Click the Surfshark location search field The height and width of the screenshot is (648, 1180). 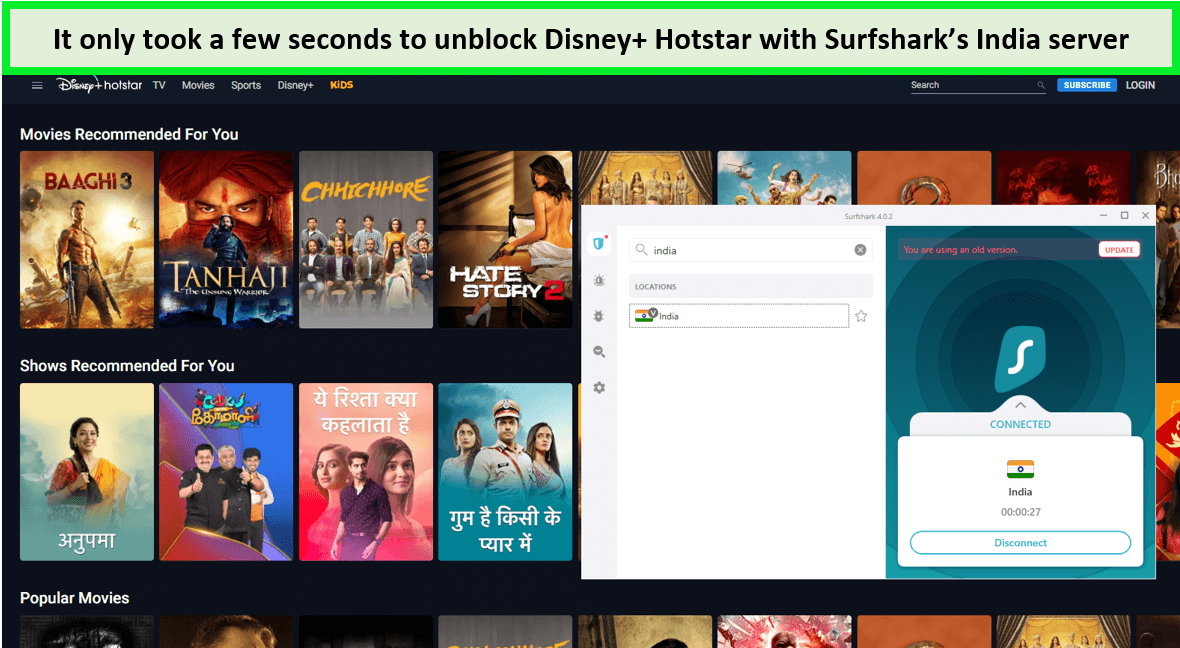point(750,250)
